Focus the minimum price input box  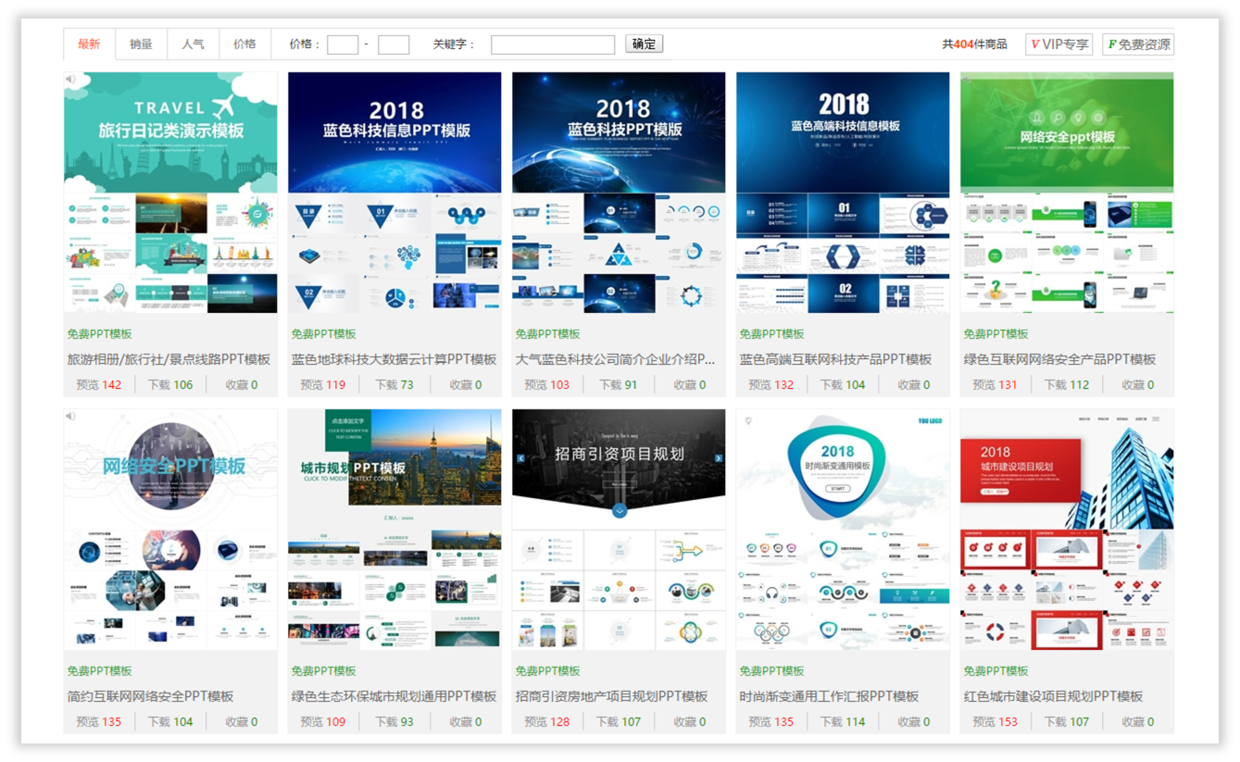pyautogui.click(x=343, y=44)
